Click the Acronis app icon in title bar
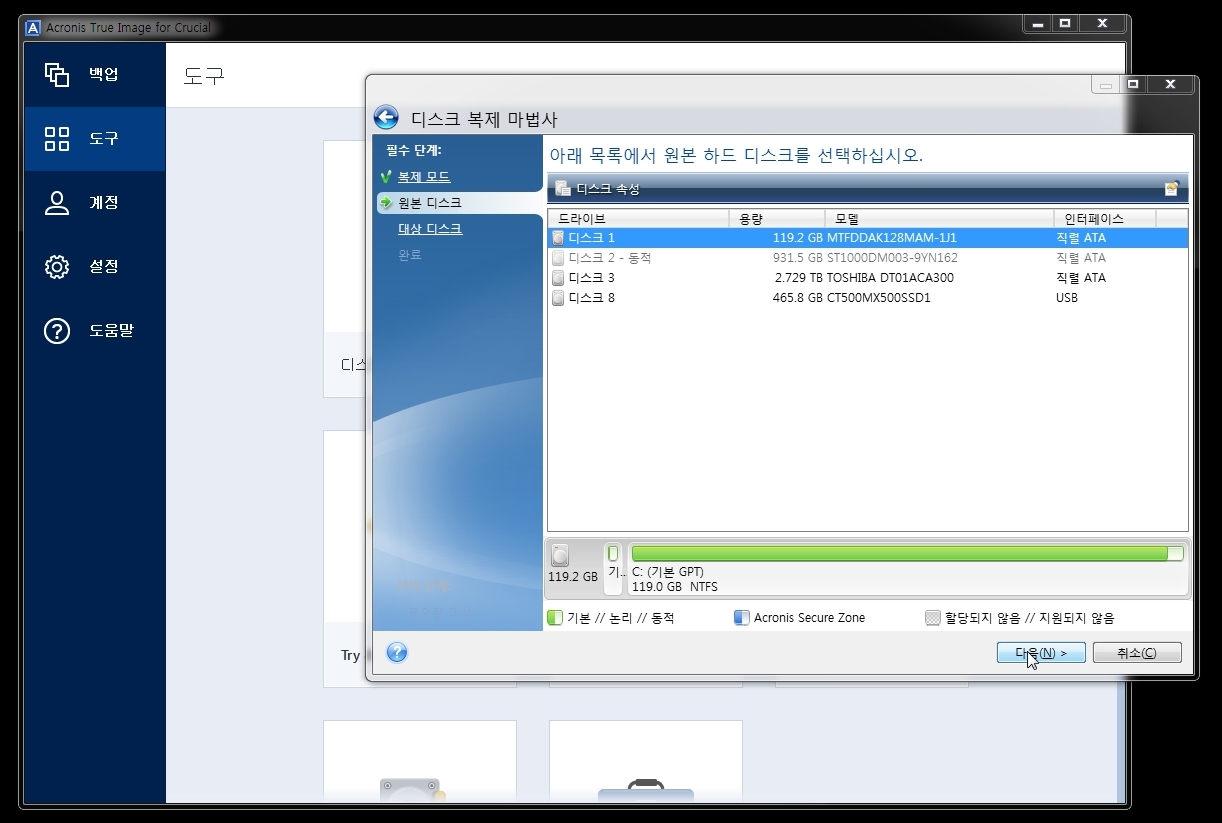The image size is (1222, 823). [x=34, y=27]
